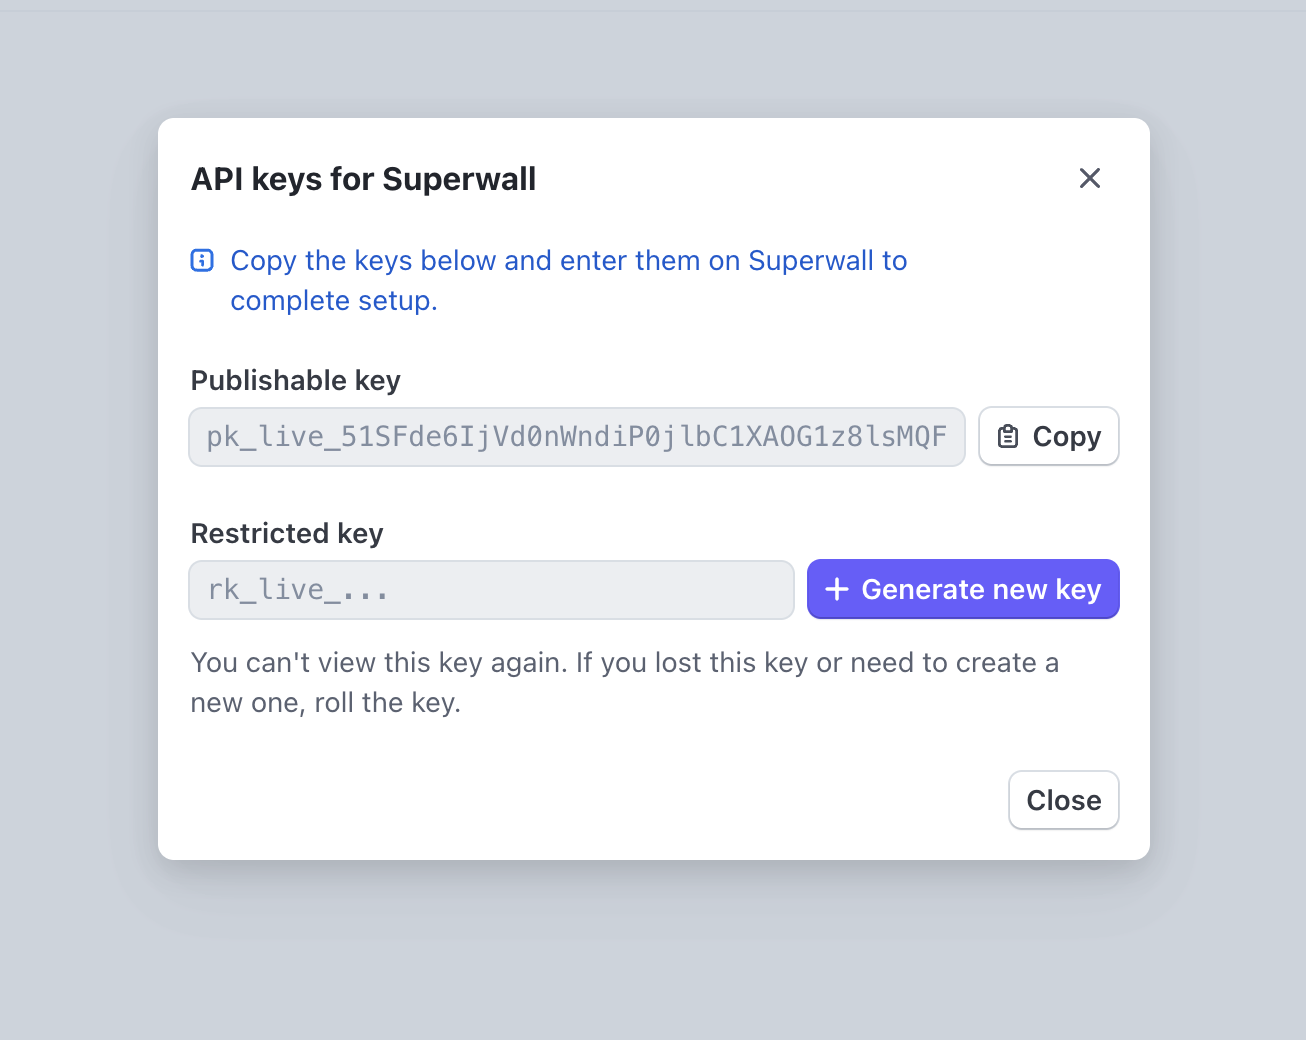The height and width of the screenshot is (1040, 1306).
Task: Click the "MQF" end of the publishable key
Action: tap(923, 437)
